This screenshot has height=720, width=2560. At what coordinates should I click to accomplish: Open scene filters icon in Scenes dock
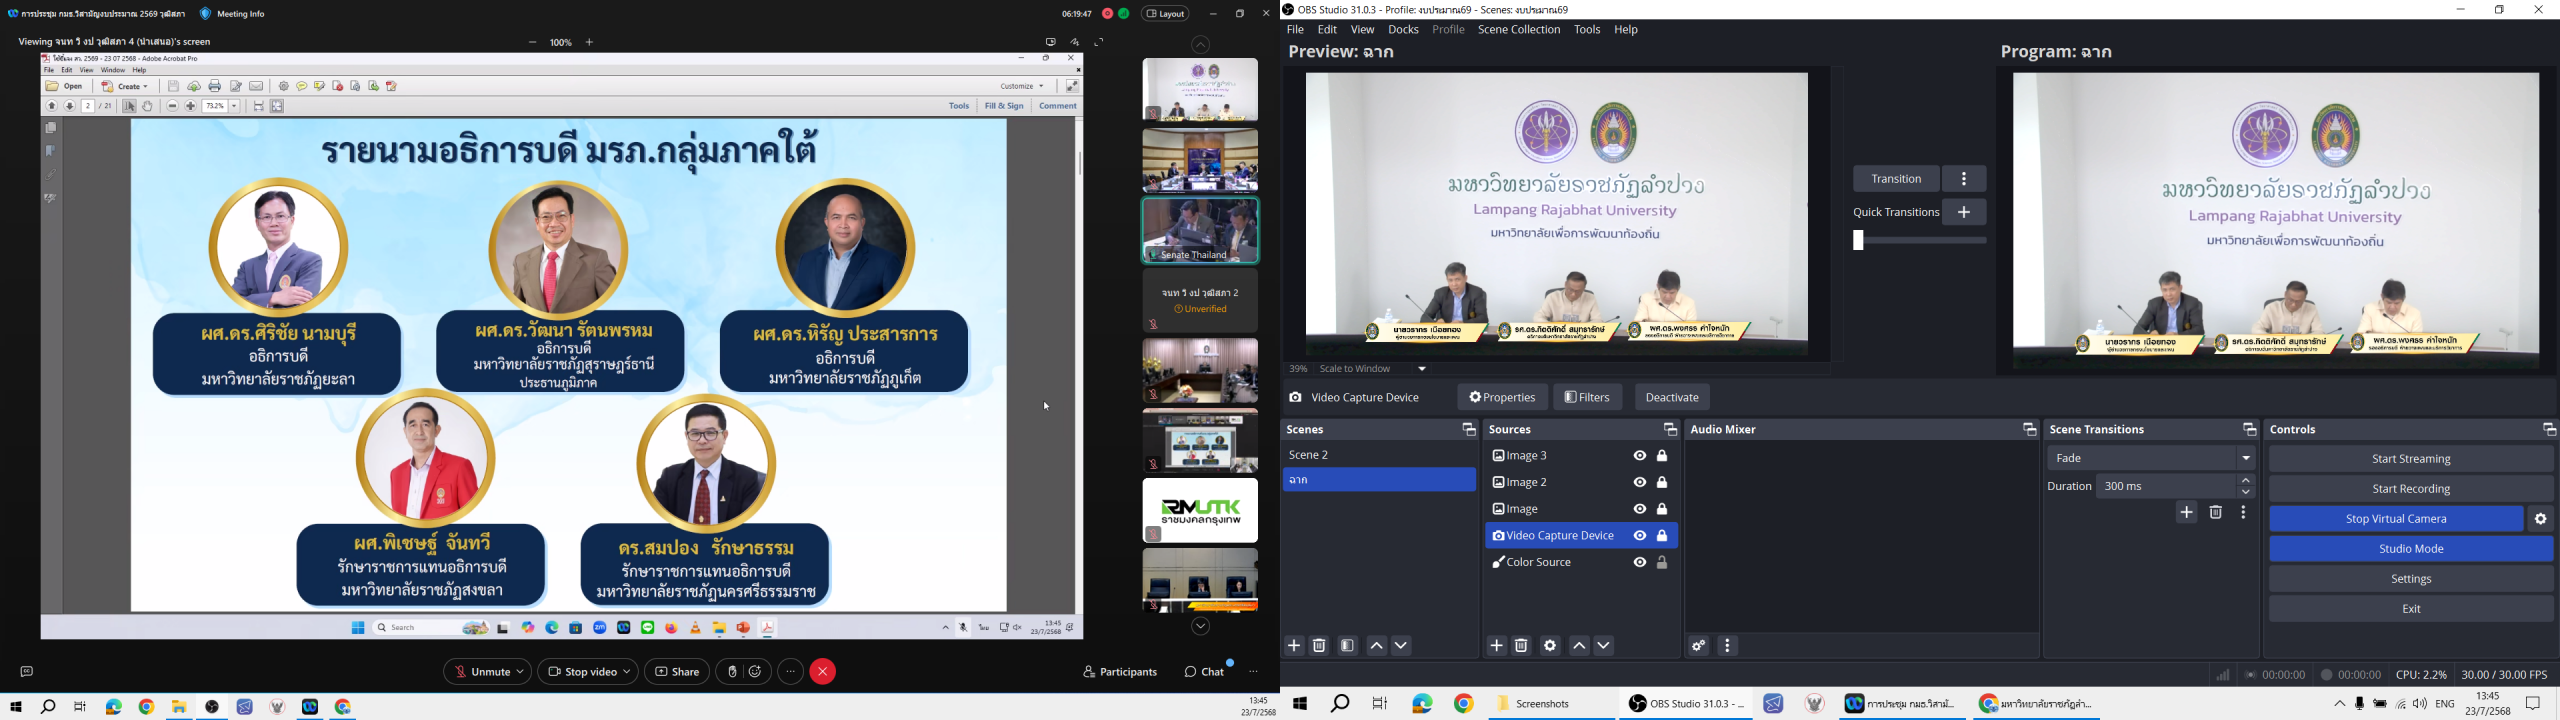tap(1347, 646)
